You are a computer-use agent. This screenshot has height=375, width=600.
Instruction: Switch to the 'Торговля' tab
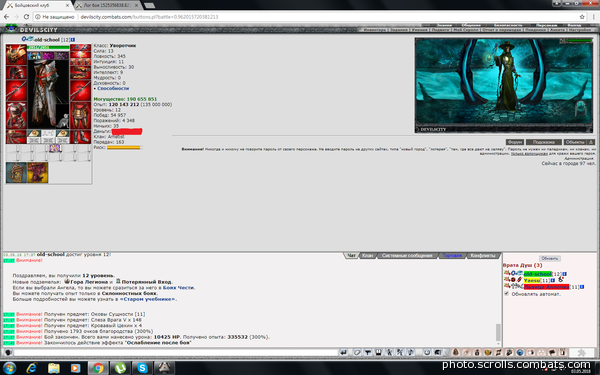452,255
